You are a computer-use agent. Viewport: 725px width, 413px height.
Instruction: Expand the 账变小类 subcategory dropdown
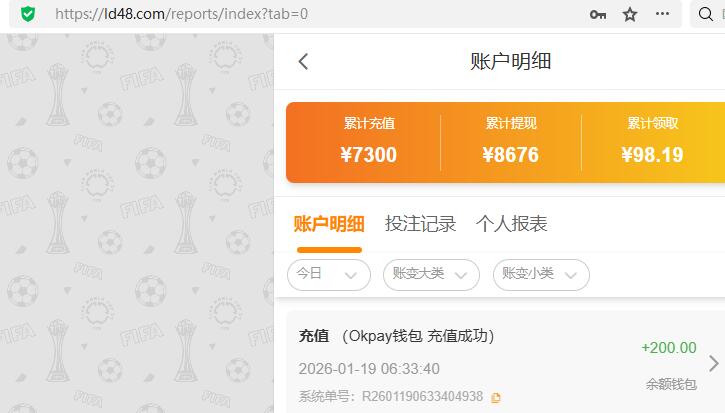541,275
